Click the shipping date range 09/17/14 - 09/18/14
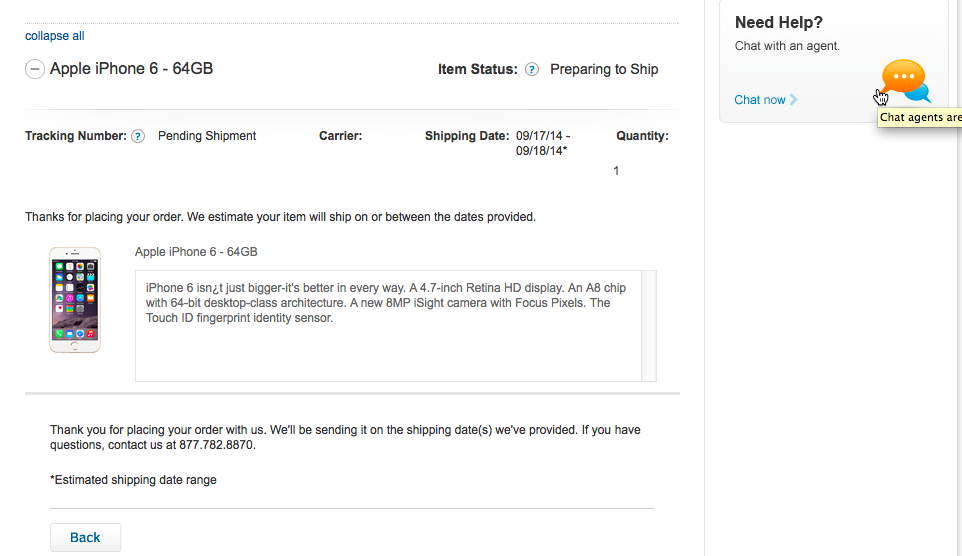Image resolution: width=962 pixels, height=556 pixels. pyautogui.click(x=543, y=143)
